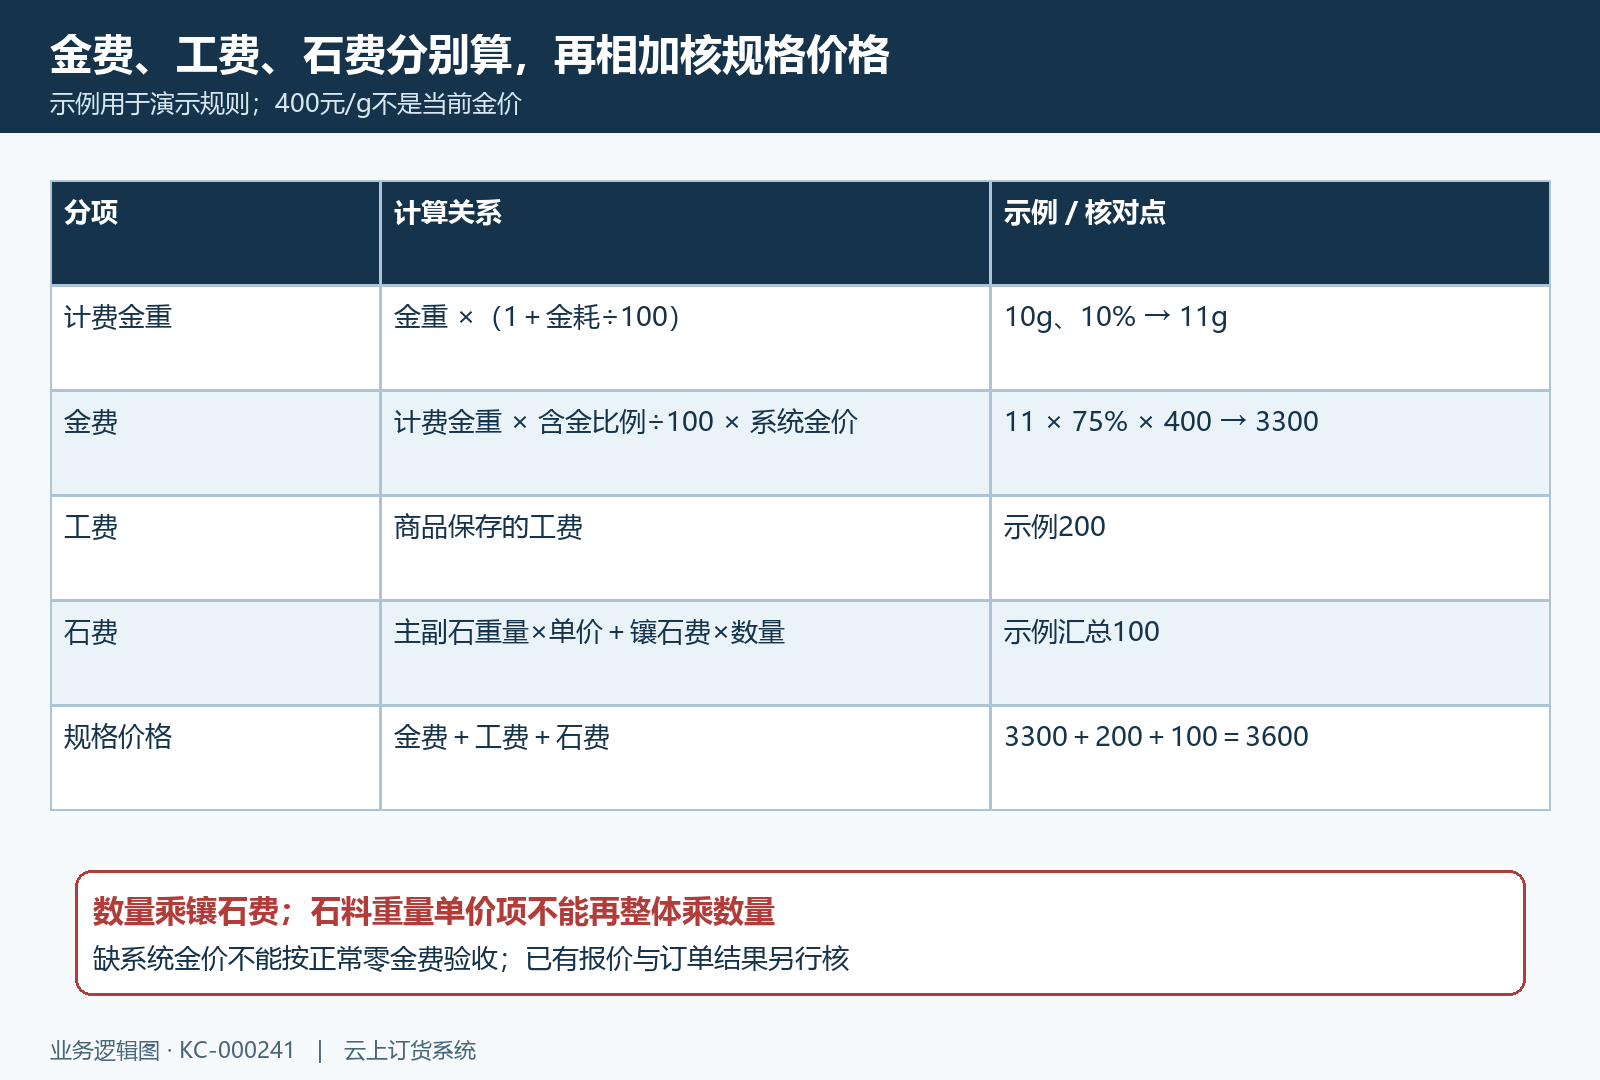Click the footer text 业务逻辑图 · KC-000241
This screenshot has height=1080, width=1600.
coord(172,1050)
